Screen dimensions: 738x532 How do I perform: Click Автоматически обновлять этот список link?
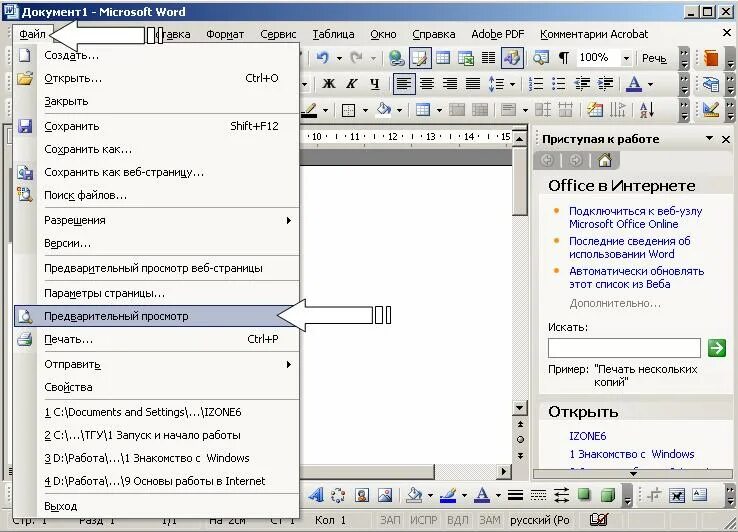point(636,278)
